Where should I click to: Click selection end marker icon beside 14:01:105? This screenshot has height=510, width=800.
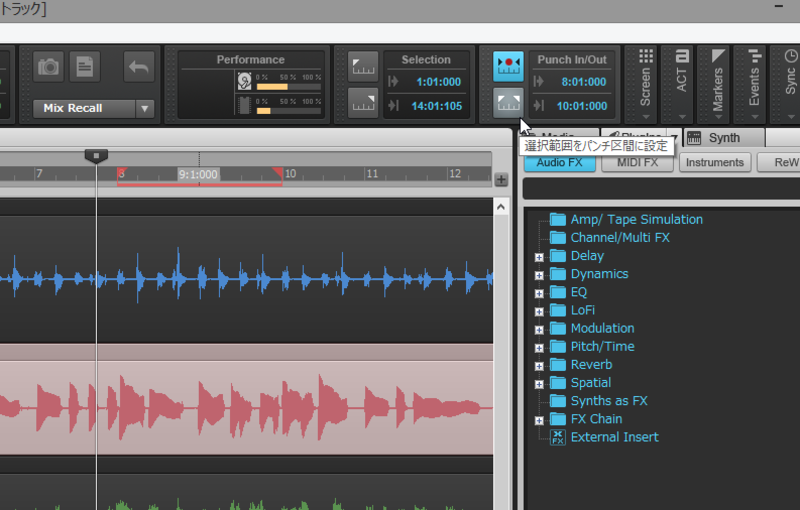tap(393, 106)
